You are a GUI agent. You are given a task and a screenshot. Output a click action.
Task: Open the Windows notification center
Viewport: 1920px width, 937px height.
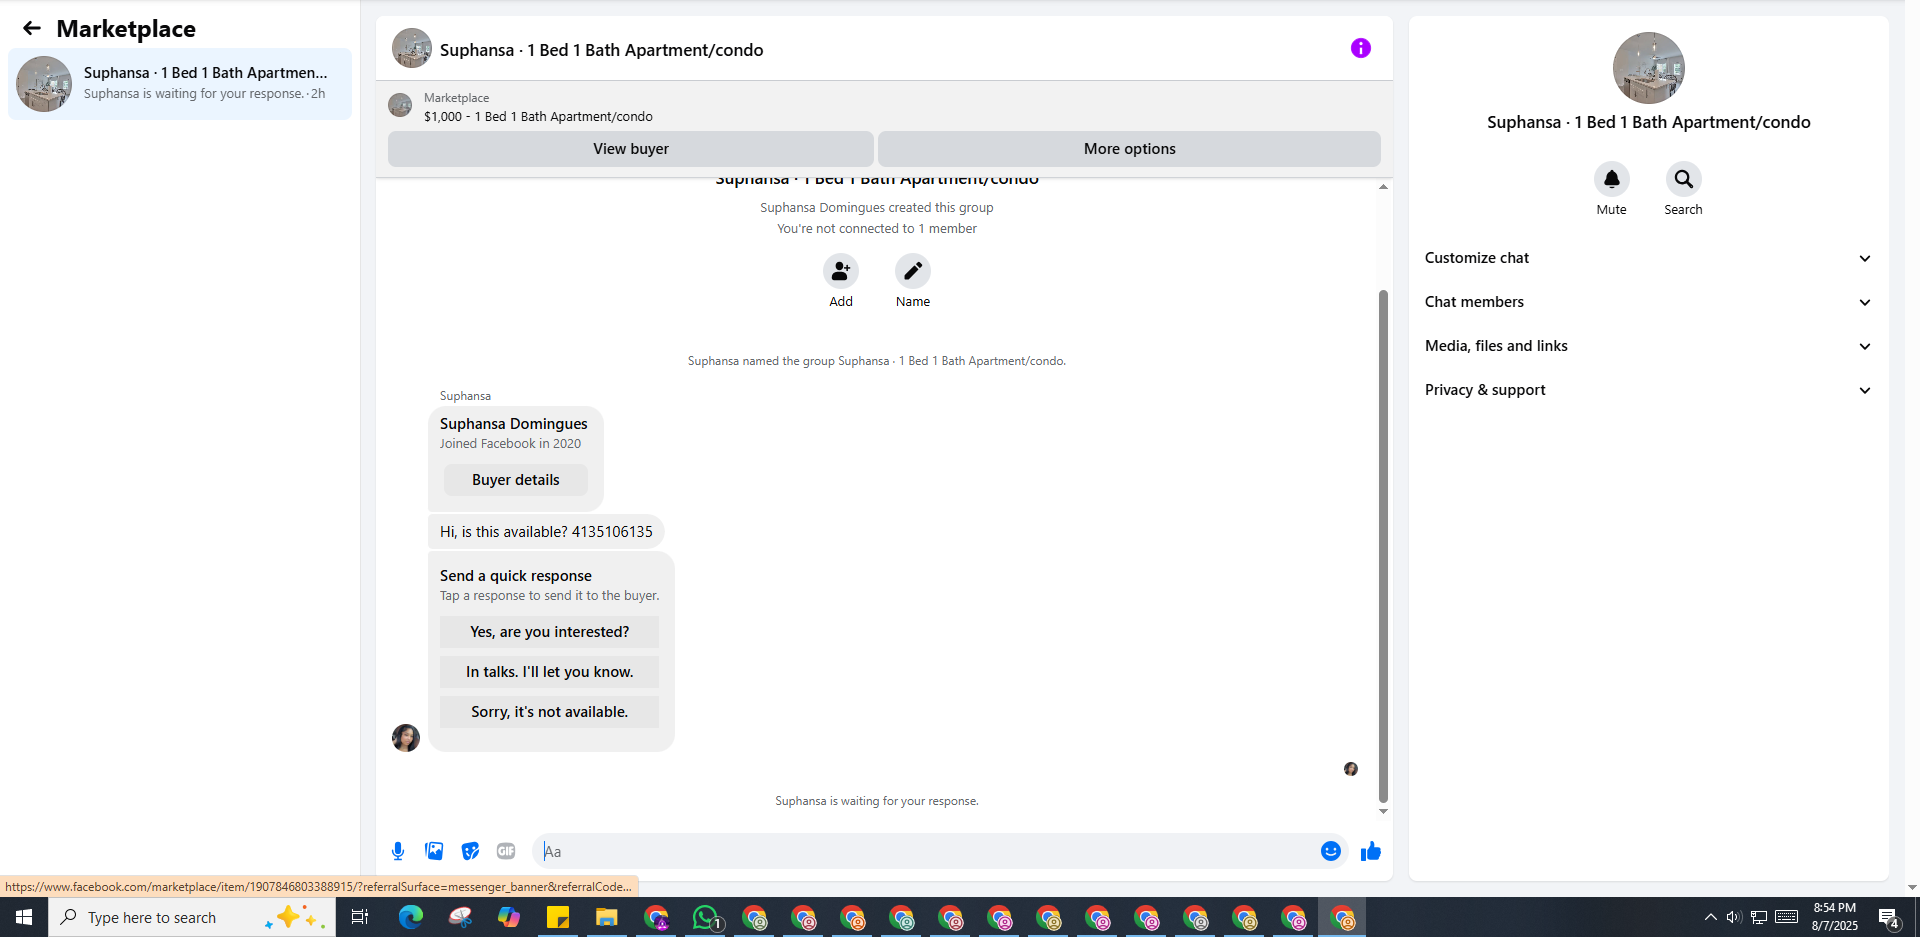[1889, 917]
